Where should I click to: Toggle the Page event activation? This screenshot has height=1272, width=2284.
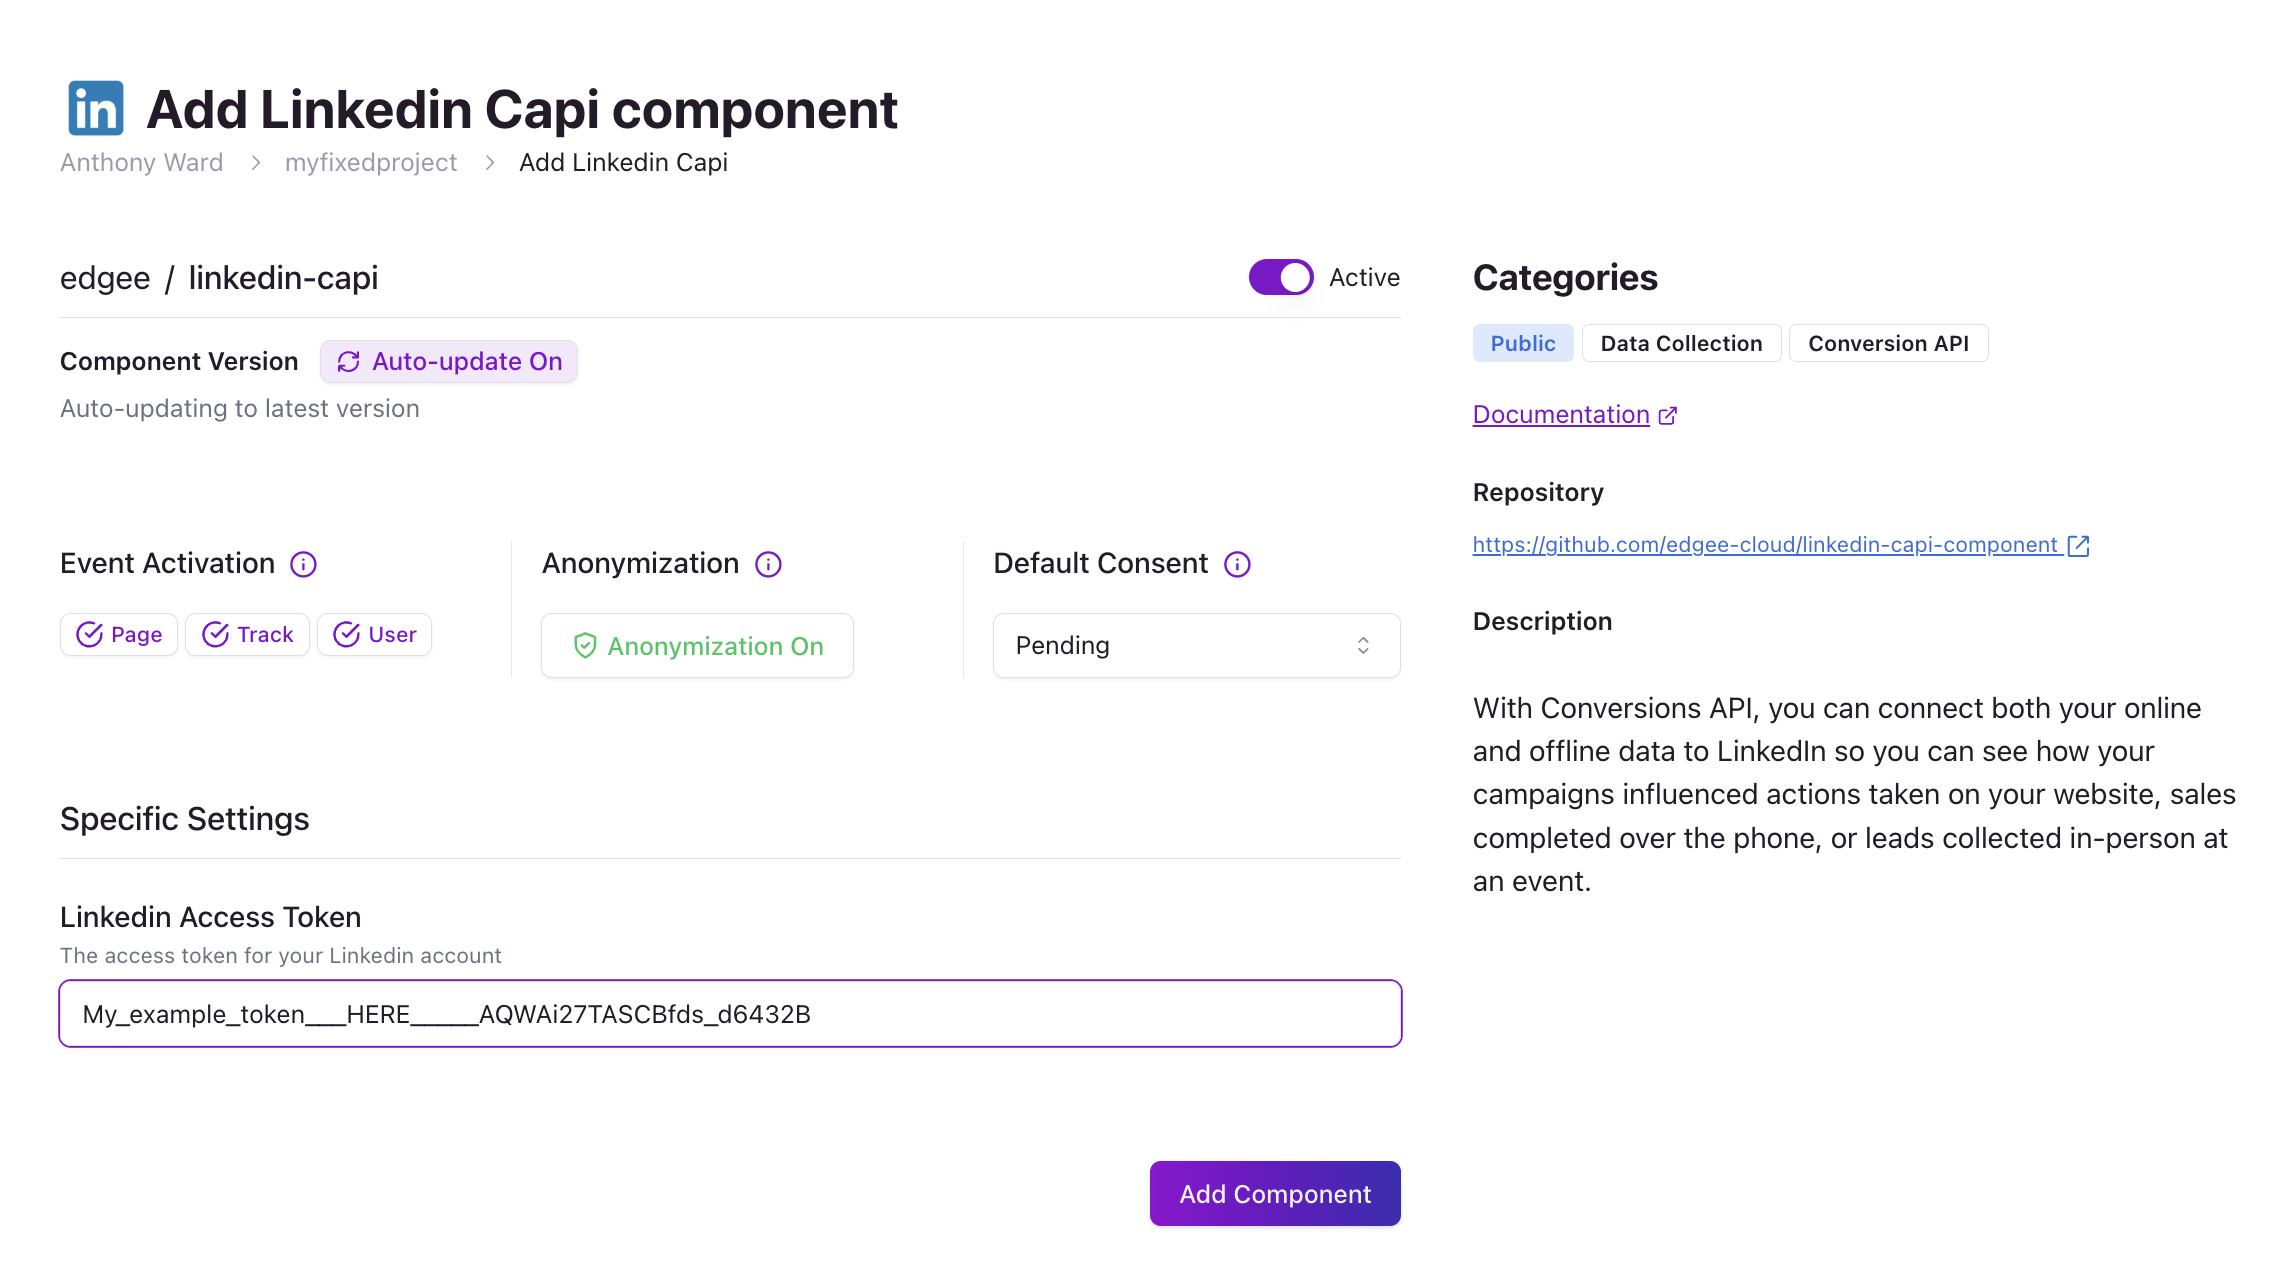click(x=119, y=635)
